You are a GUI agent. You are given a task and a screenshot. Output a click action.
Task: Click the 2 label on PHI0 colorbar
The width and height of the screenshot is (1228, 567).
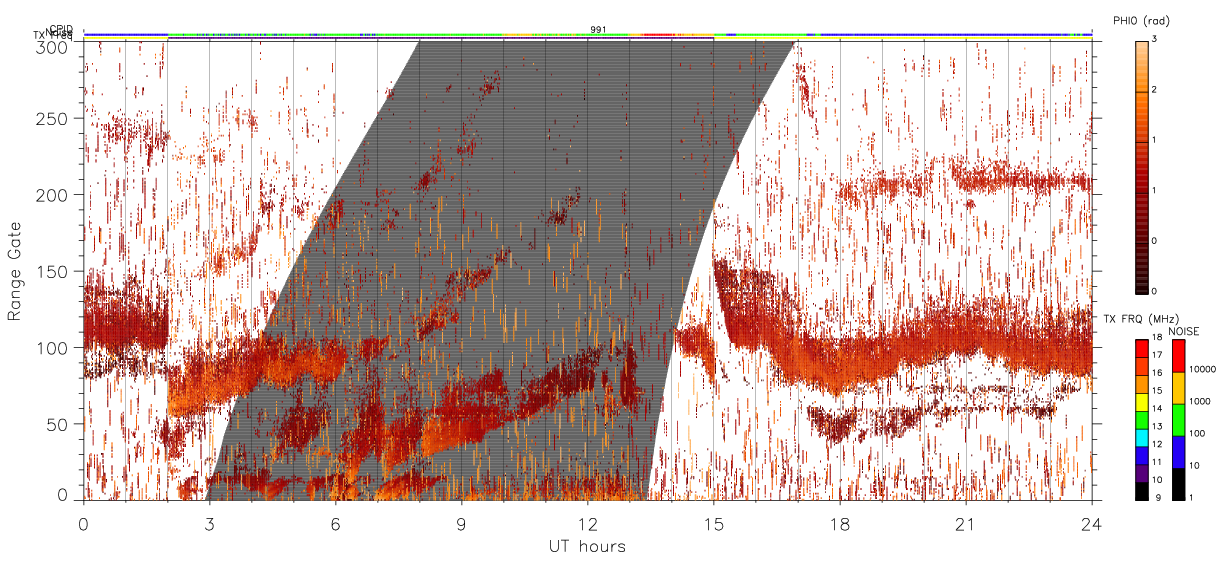(1155, 91)
